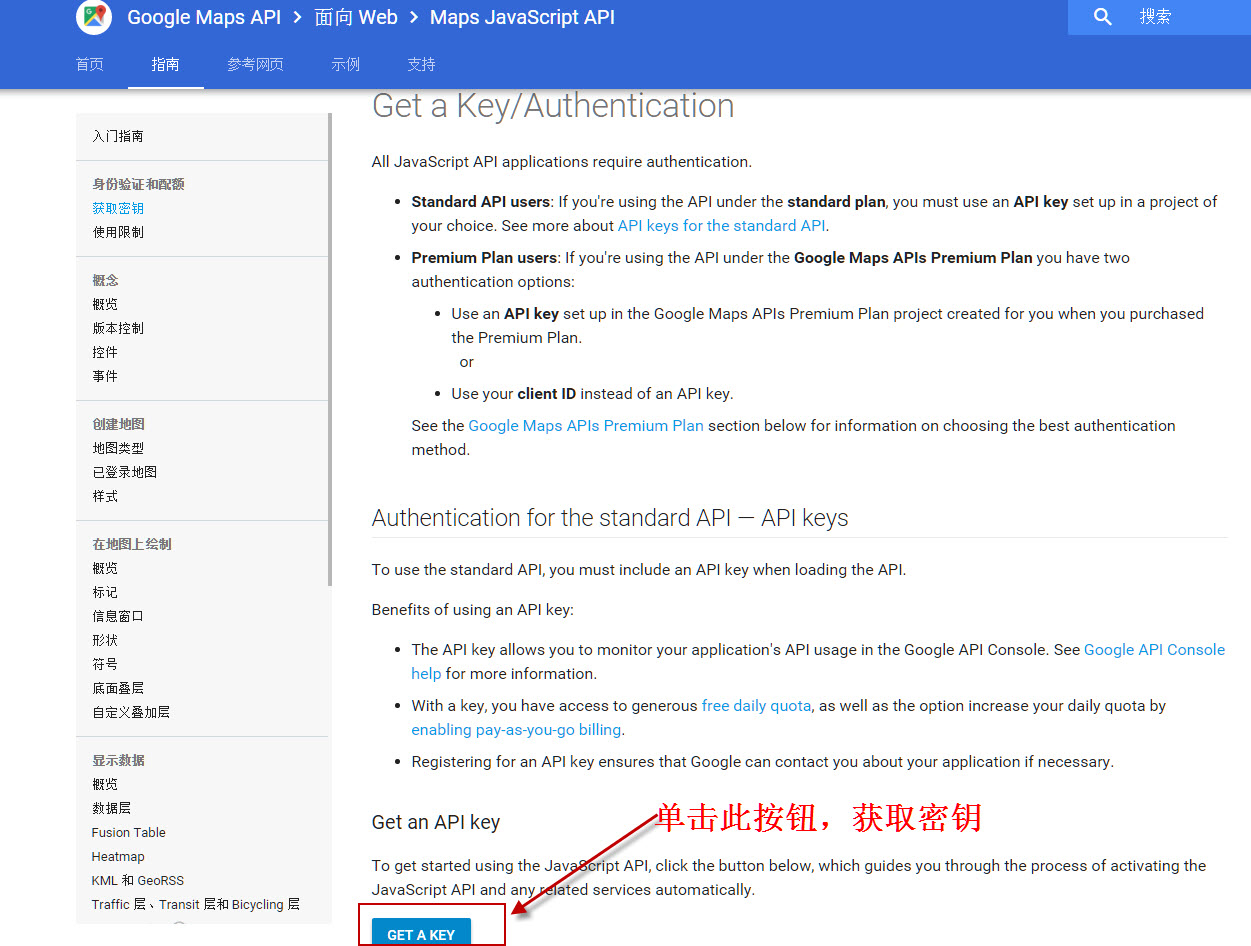Open 入门指南 in the sidebar
1251x946 pixels.
(x=118, y=136)
